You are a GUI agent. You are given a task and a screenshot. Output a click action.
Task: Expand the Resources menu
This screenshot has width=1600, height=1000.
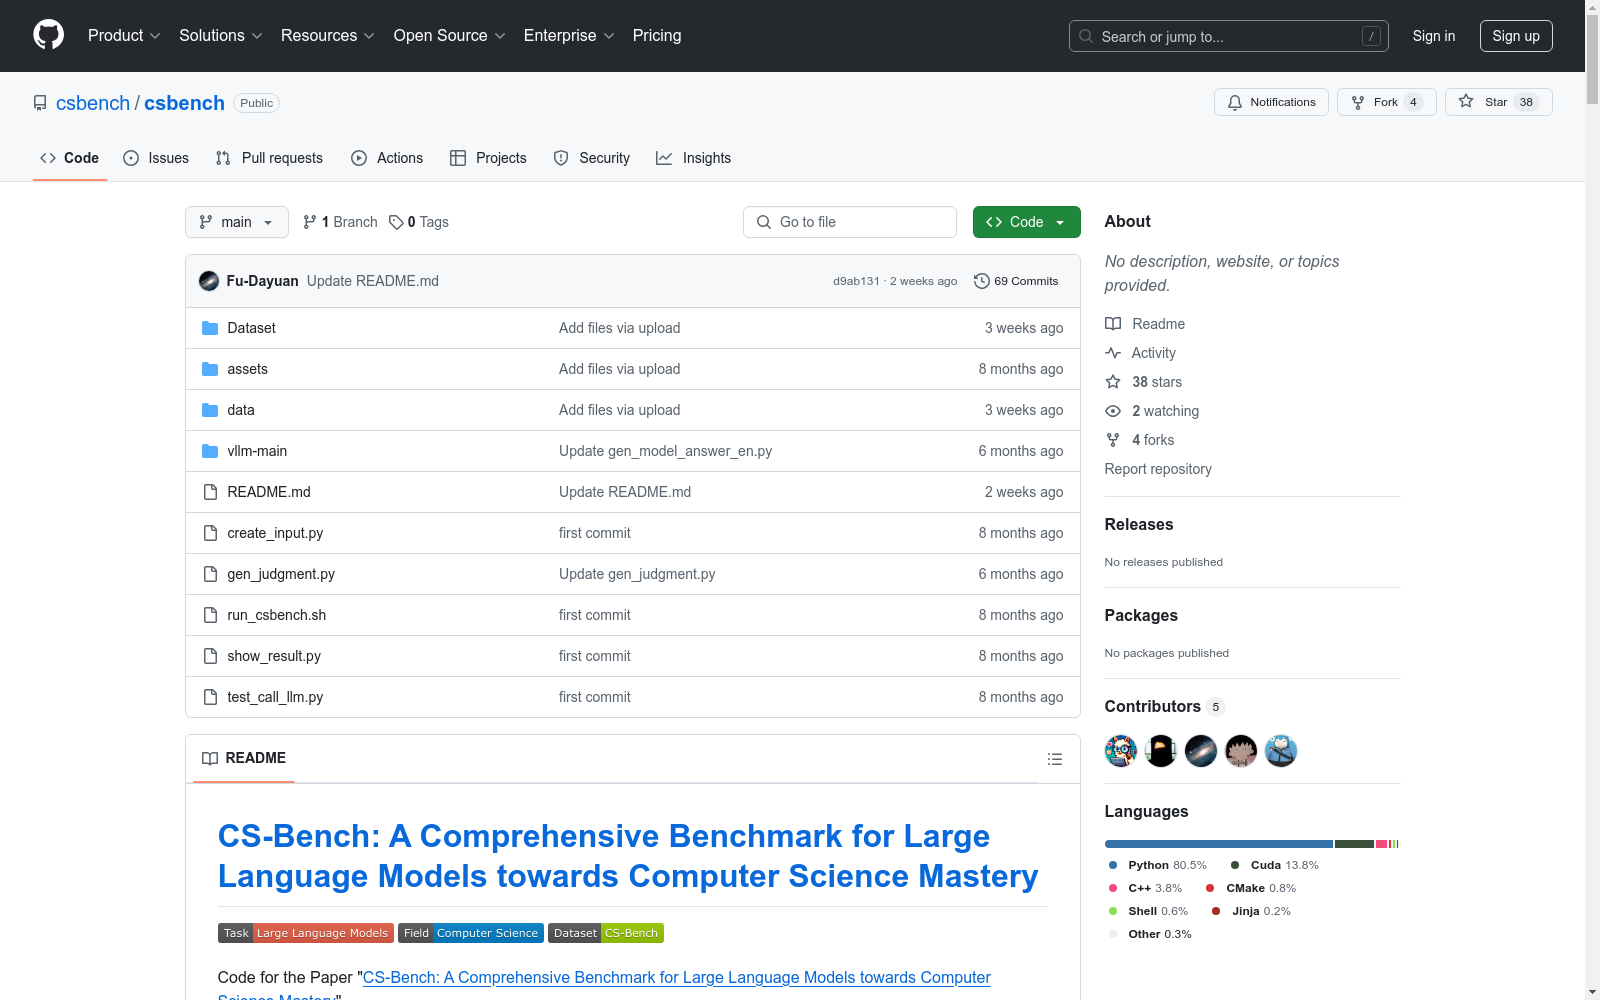(328, 36)
